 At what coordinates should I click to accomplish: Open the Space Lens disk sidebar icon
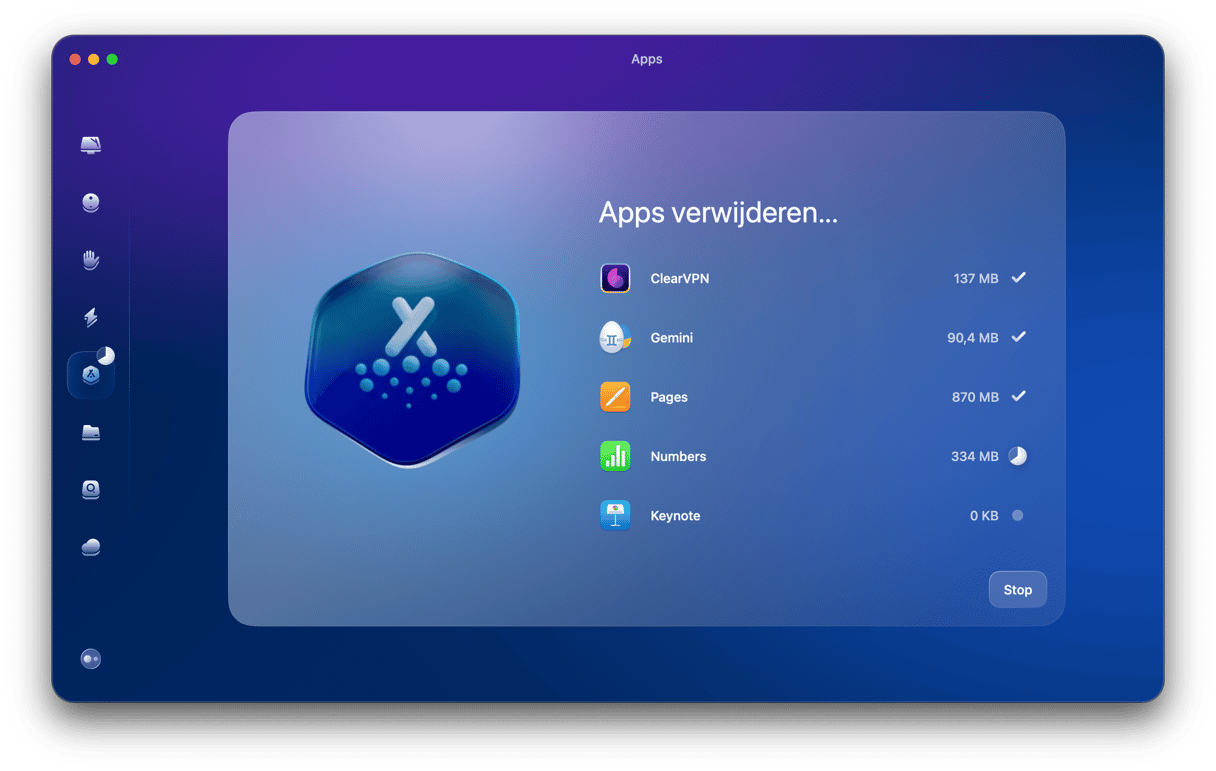pos(91,490)
